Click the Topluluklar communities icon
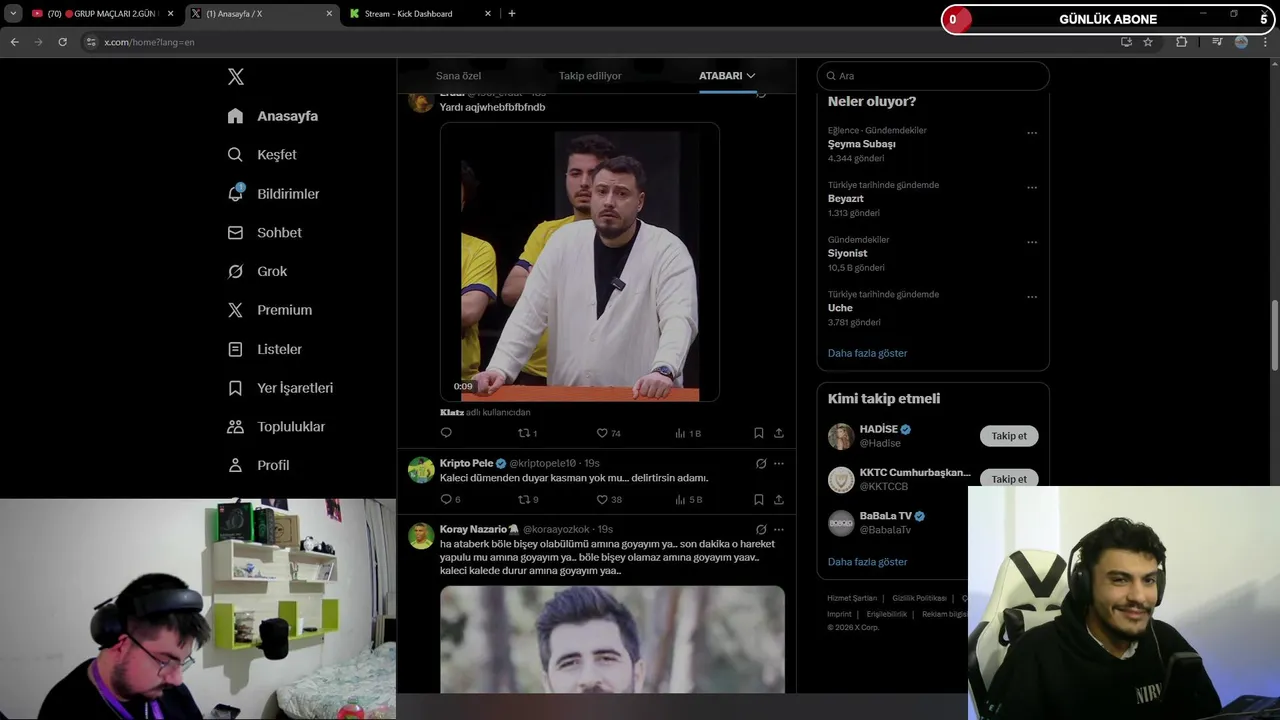The height and width of the screenshot is (720, 1280). (235, 427)
